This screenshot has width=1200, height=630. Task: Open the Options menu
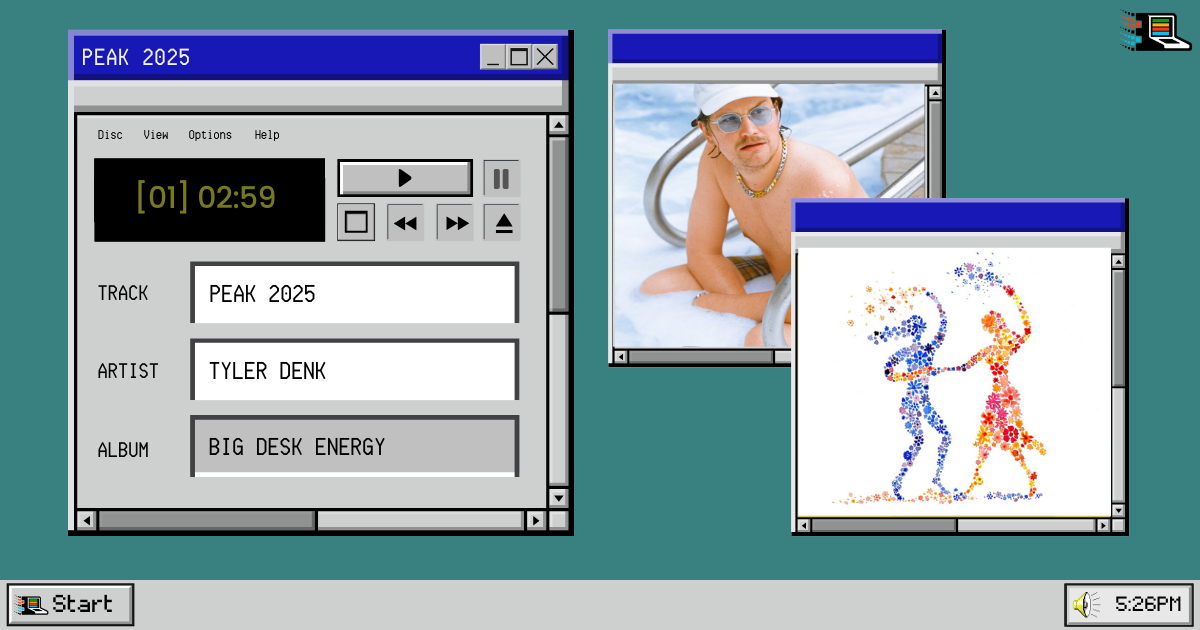point(210,135)
